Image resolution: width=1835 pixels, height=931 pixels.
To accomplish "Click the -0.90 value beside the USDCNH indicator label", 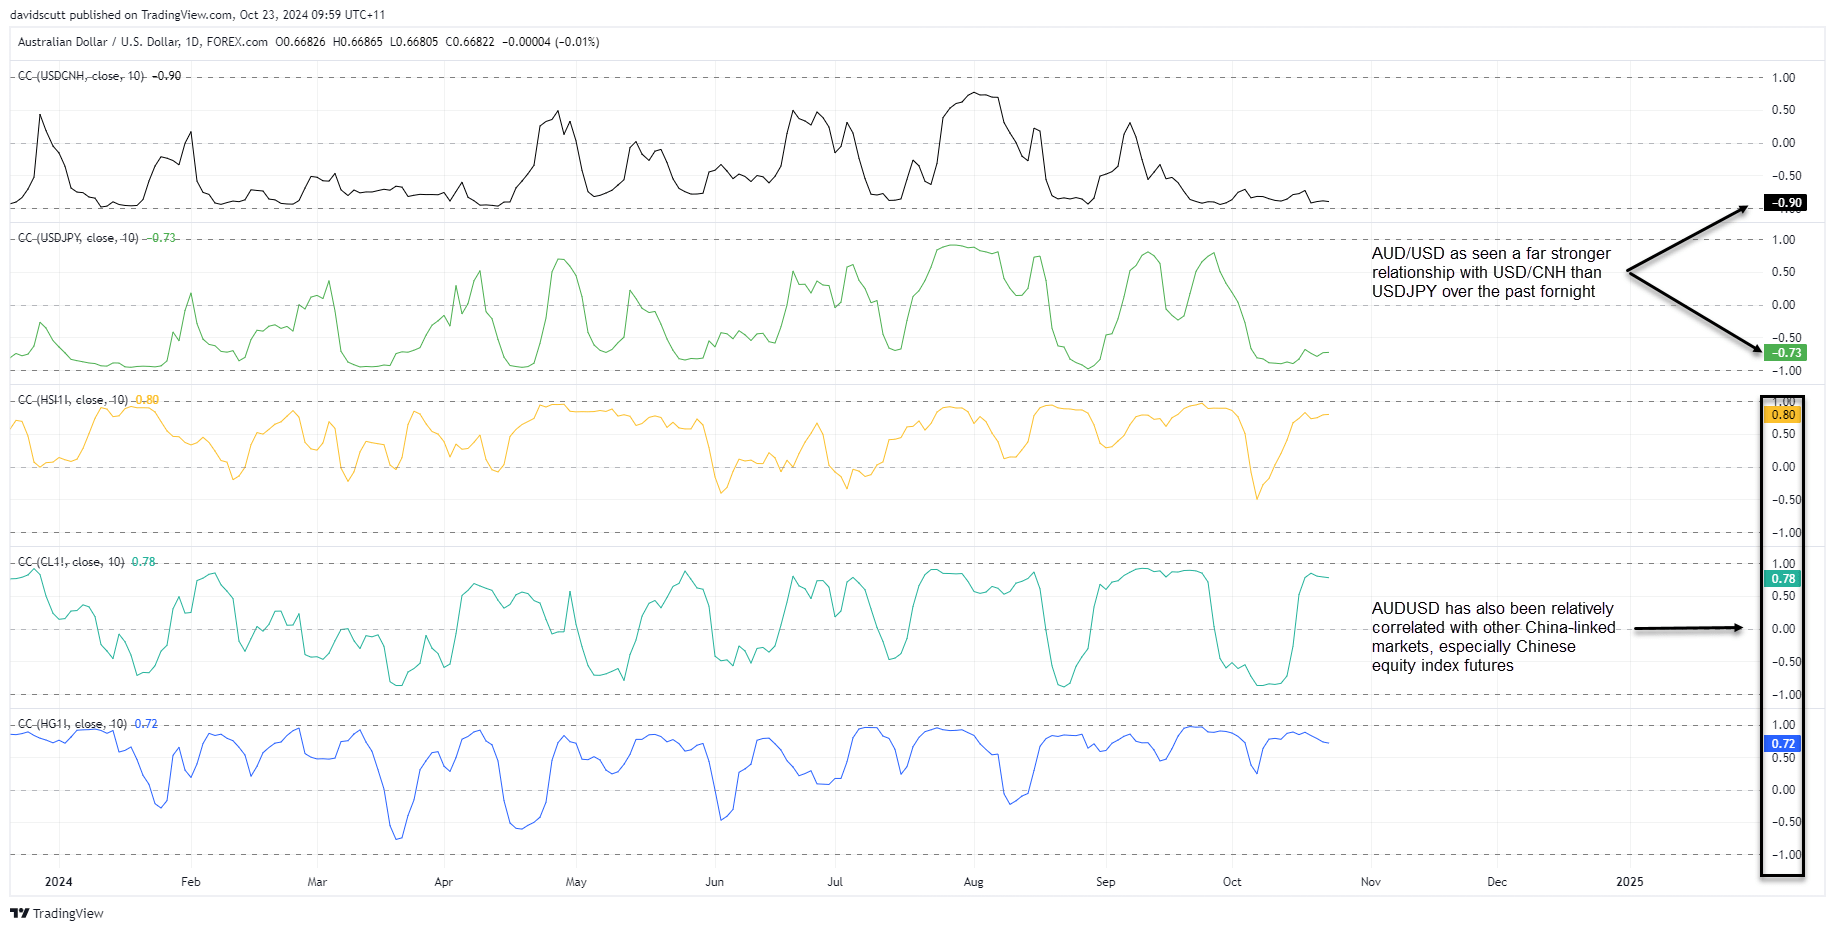I will click(167, 76).
